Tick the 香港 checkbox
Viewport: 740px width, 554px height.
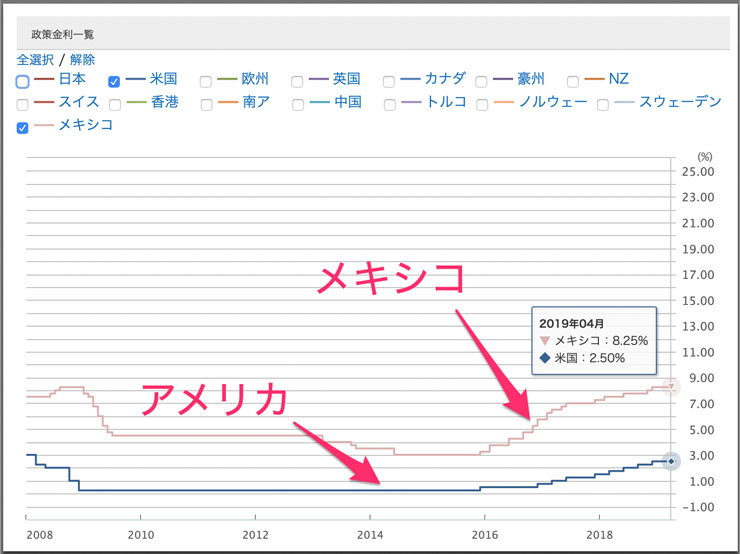click(115, 105)
